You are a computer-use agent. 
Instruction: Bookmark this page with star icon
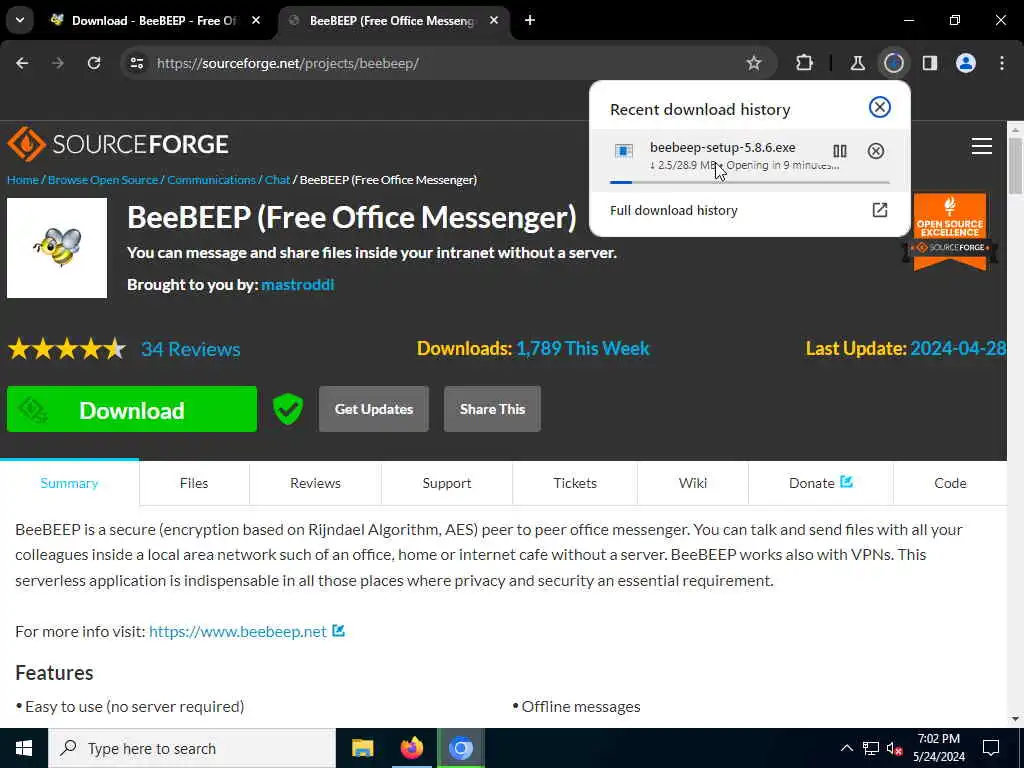[754, 63]
